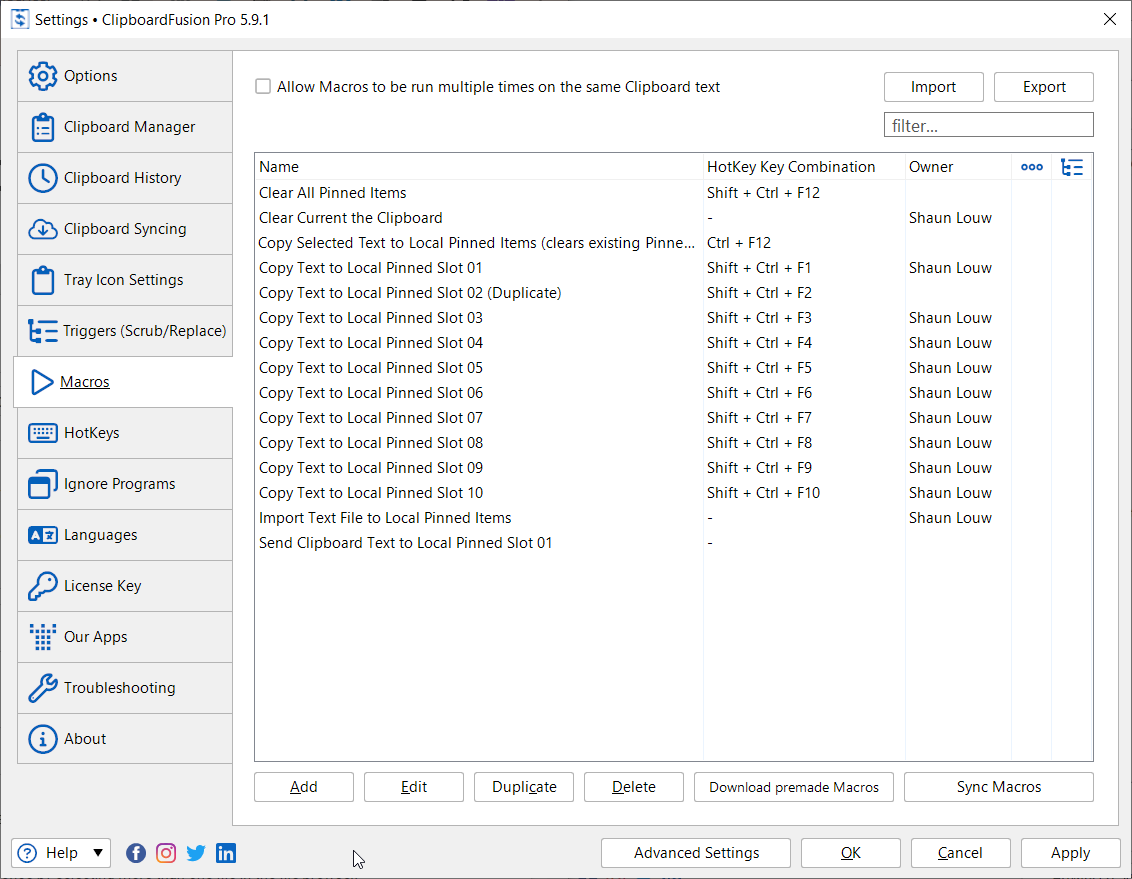The width and height of the screenshot is (1132, 879).
Task: Expand the Help dropdown arrow
Action: click(x=98, y=853)
